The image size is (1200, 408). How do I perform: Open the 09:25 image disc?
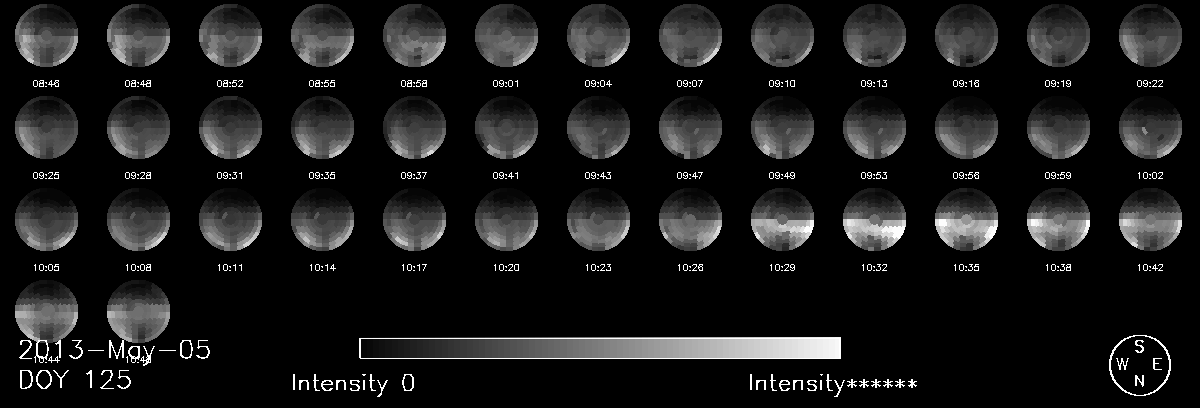(x=47, y=128)
